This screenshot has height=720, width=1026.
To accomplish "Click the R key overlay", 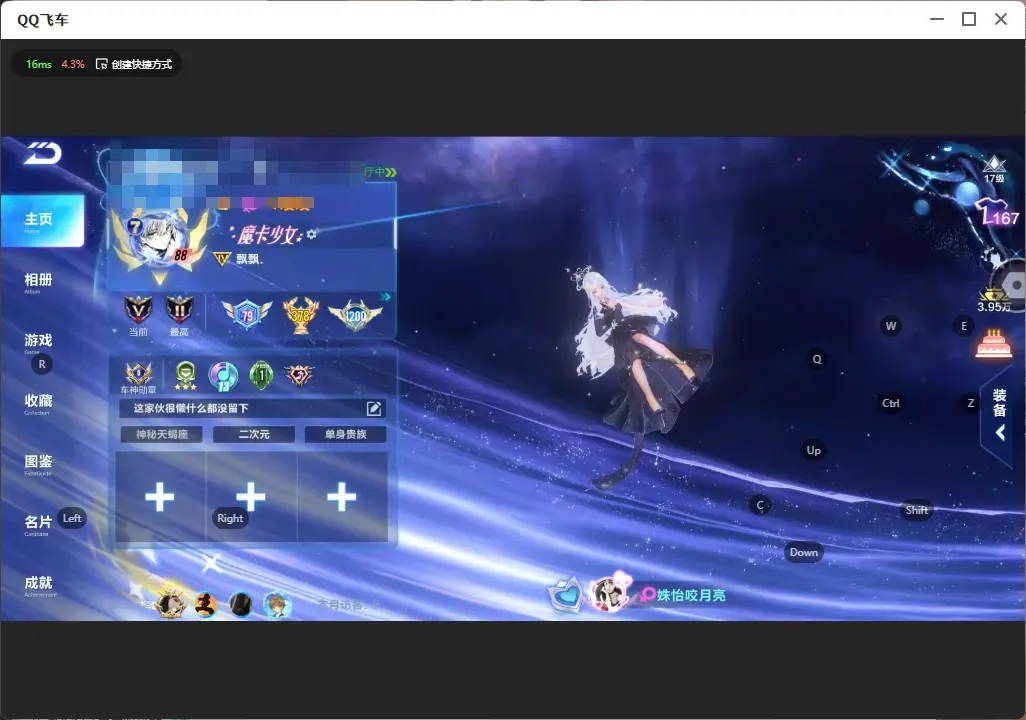I will [x=42, y=365].
